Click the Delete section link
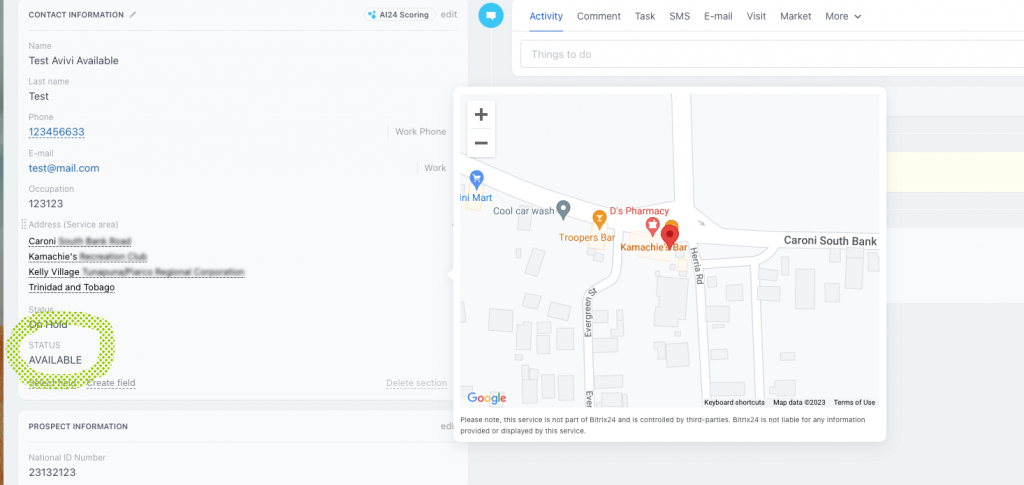 click(417, 383)
